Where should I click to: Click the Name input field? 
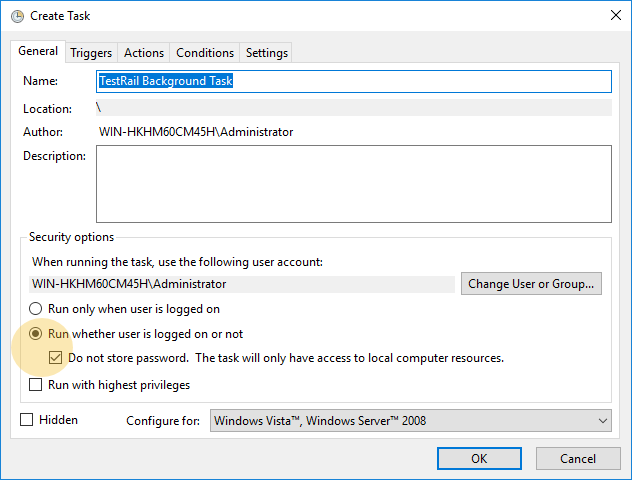click(x=353, y=81)
